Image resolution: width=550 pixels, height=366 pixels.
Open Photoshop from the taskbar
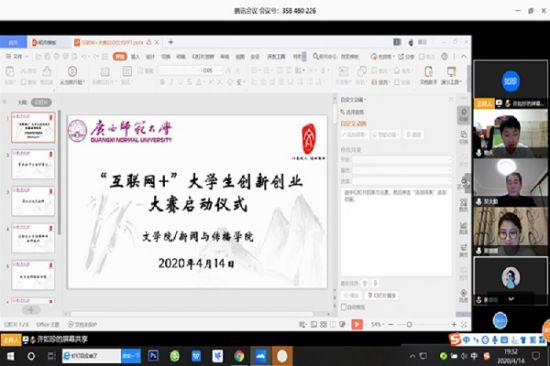pyautogui.click(x=153, y=356)
